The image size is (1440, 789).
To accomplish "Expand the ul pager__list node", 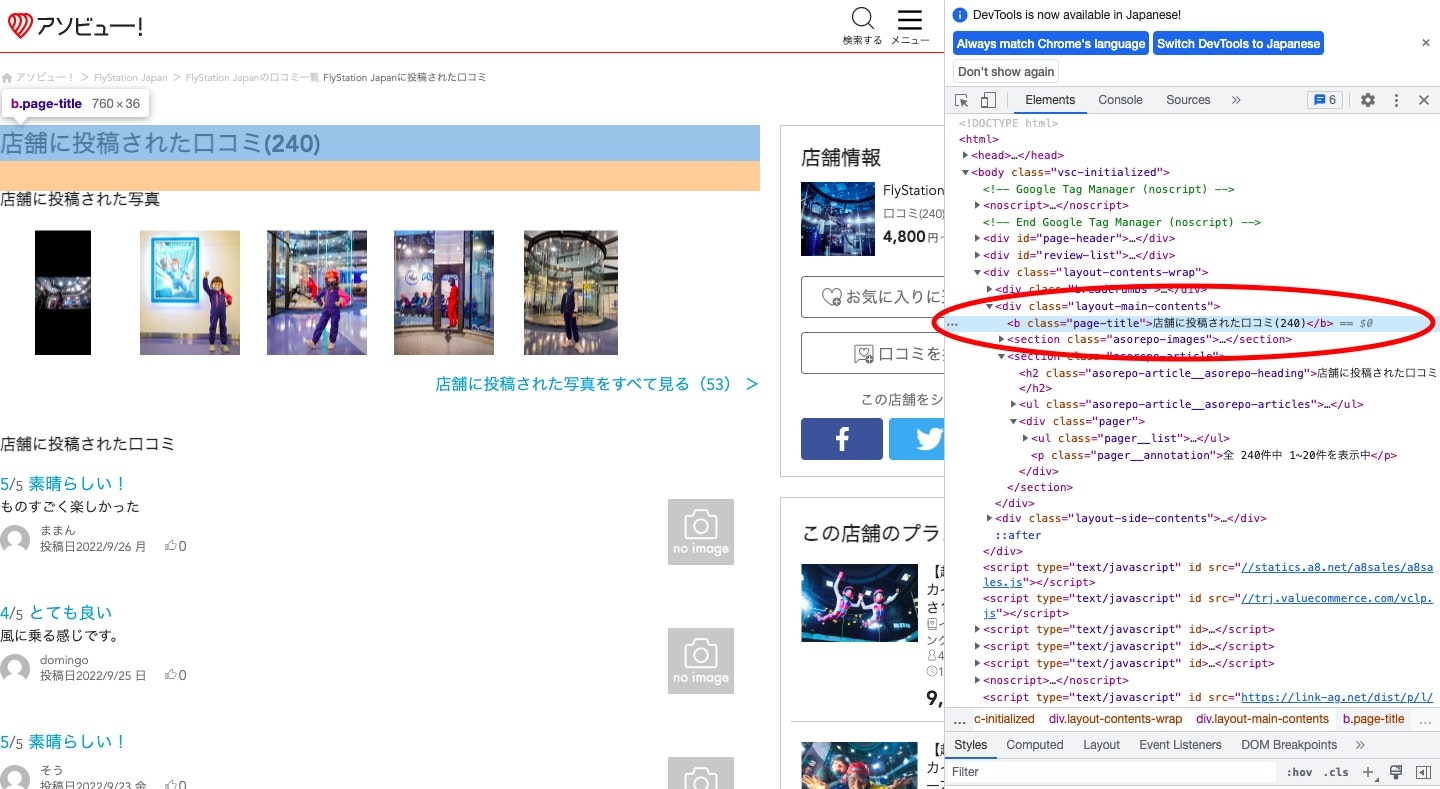I will [1026, 439].
